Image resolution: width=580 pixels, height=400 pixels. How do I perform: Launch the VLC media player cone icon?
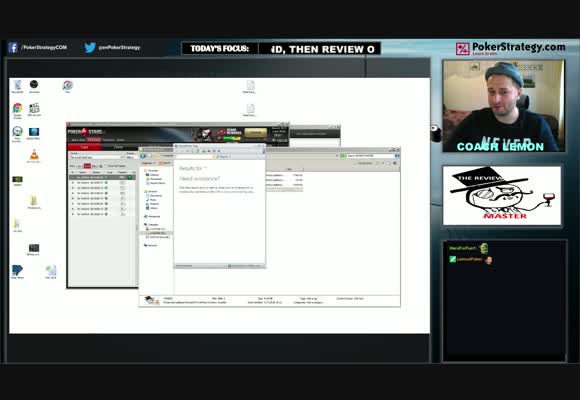(x=34, y=155)
